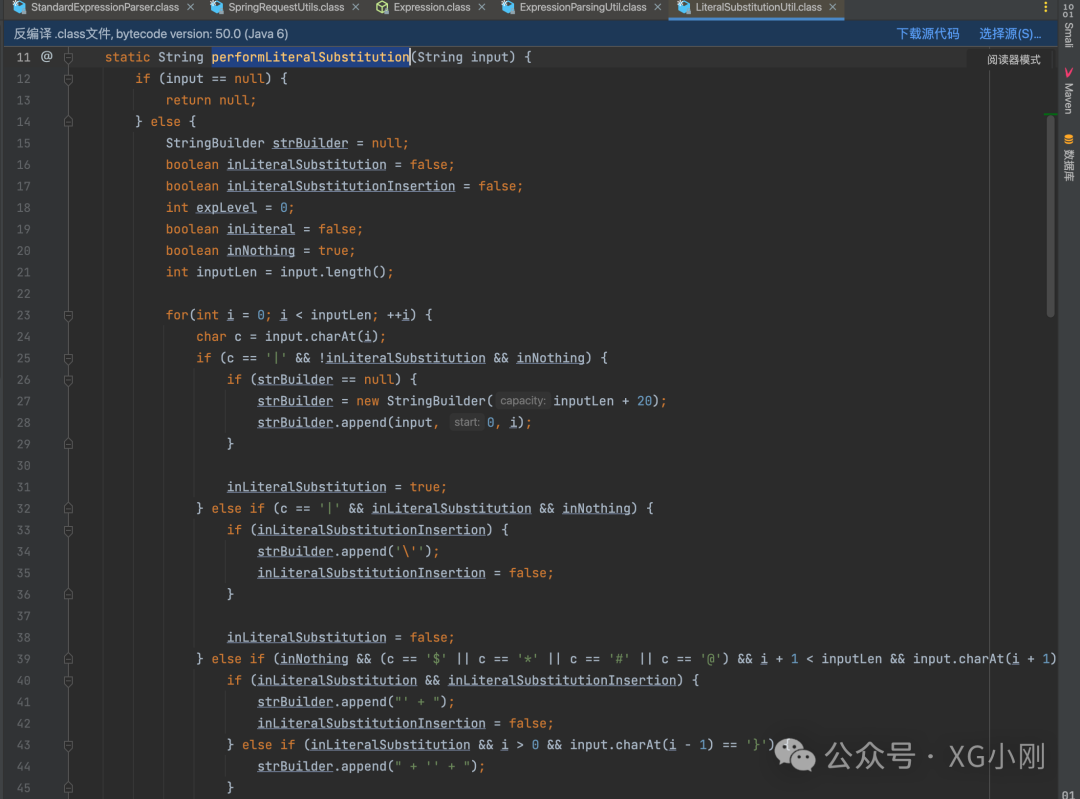1080x799 pixels.
Task: Click the editor vertical scrollbar
Action: pos(1050,216)
